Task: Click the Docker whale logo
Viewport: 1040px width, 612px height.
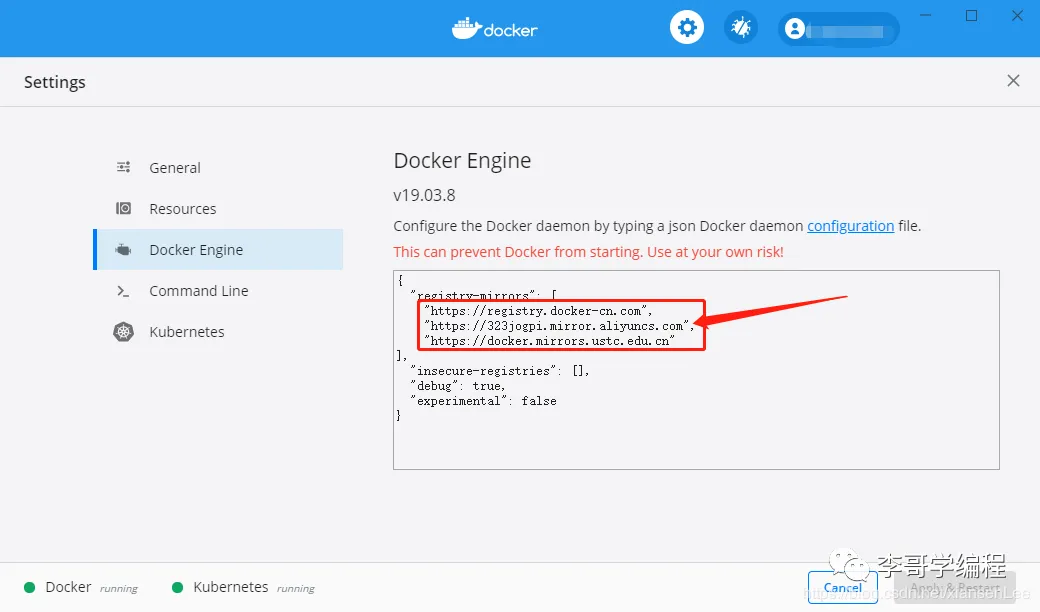Action: point(495,29)
